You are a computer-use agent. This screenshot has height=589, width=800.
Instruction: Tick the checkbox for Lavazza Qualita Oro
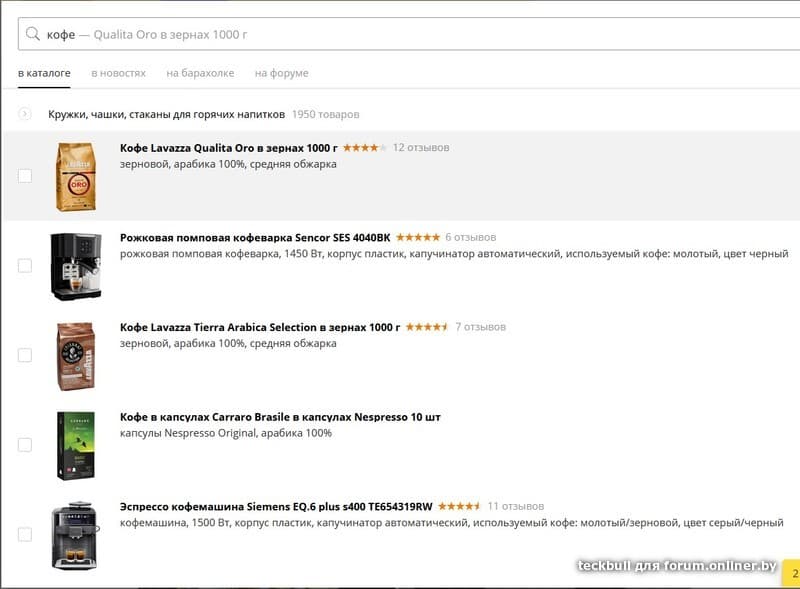coord(25,176)
